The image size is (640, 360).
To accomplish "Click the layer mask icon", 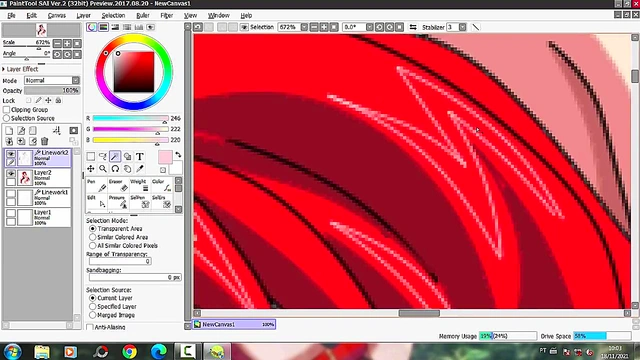I will click(x=73, y=131).
